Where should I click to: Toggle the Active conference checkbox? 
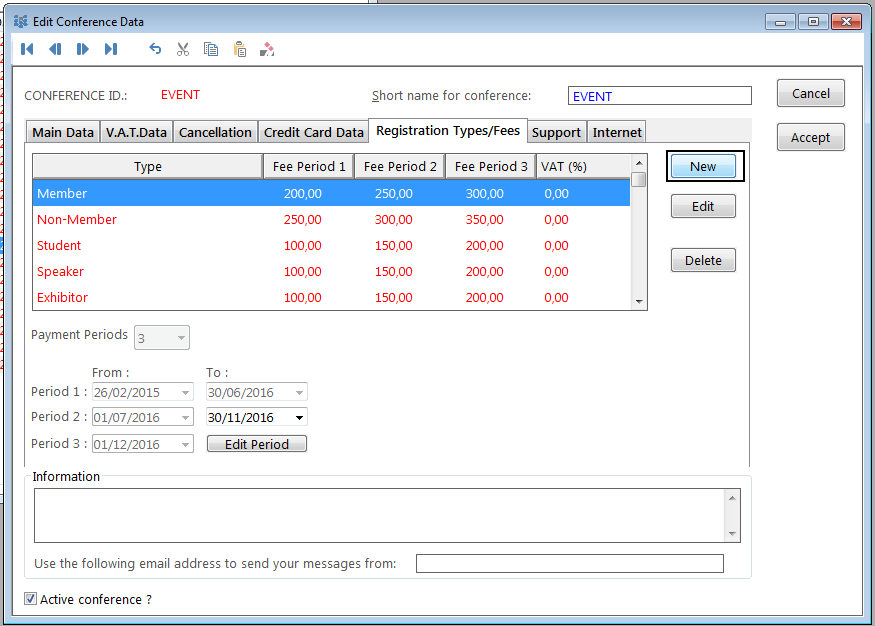click(x=31, y=599)
